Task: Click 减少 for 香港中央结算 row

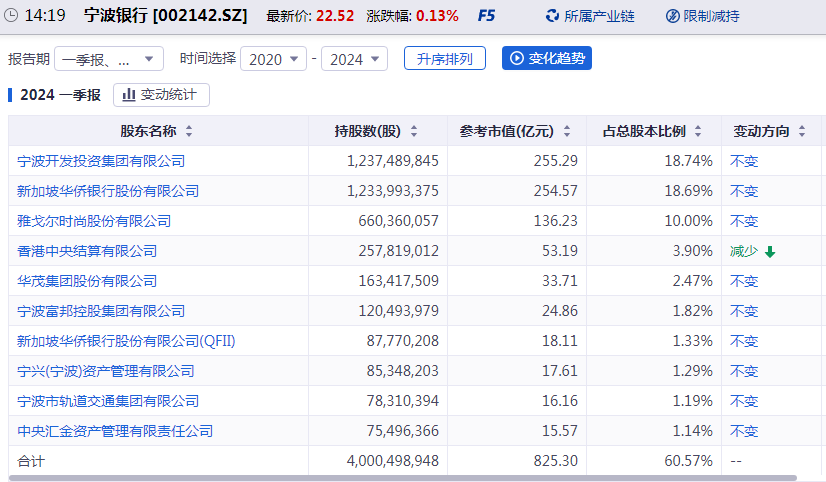Action: 743,251
